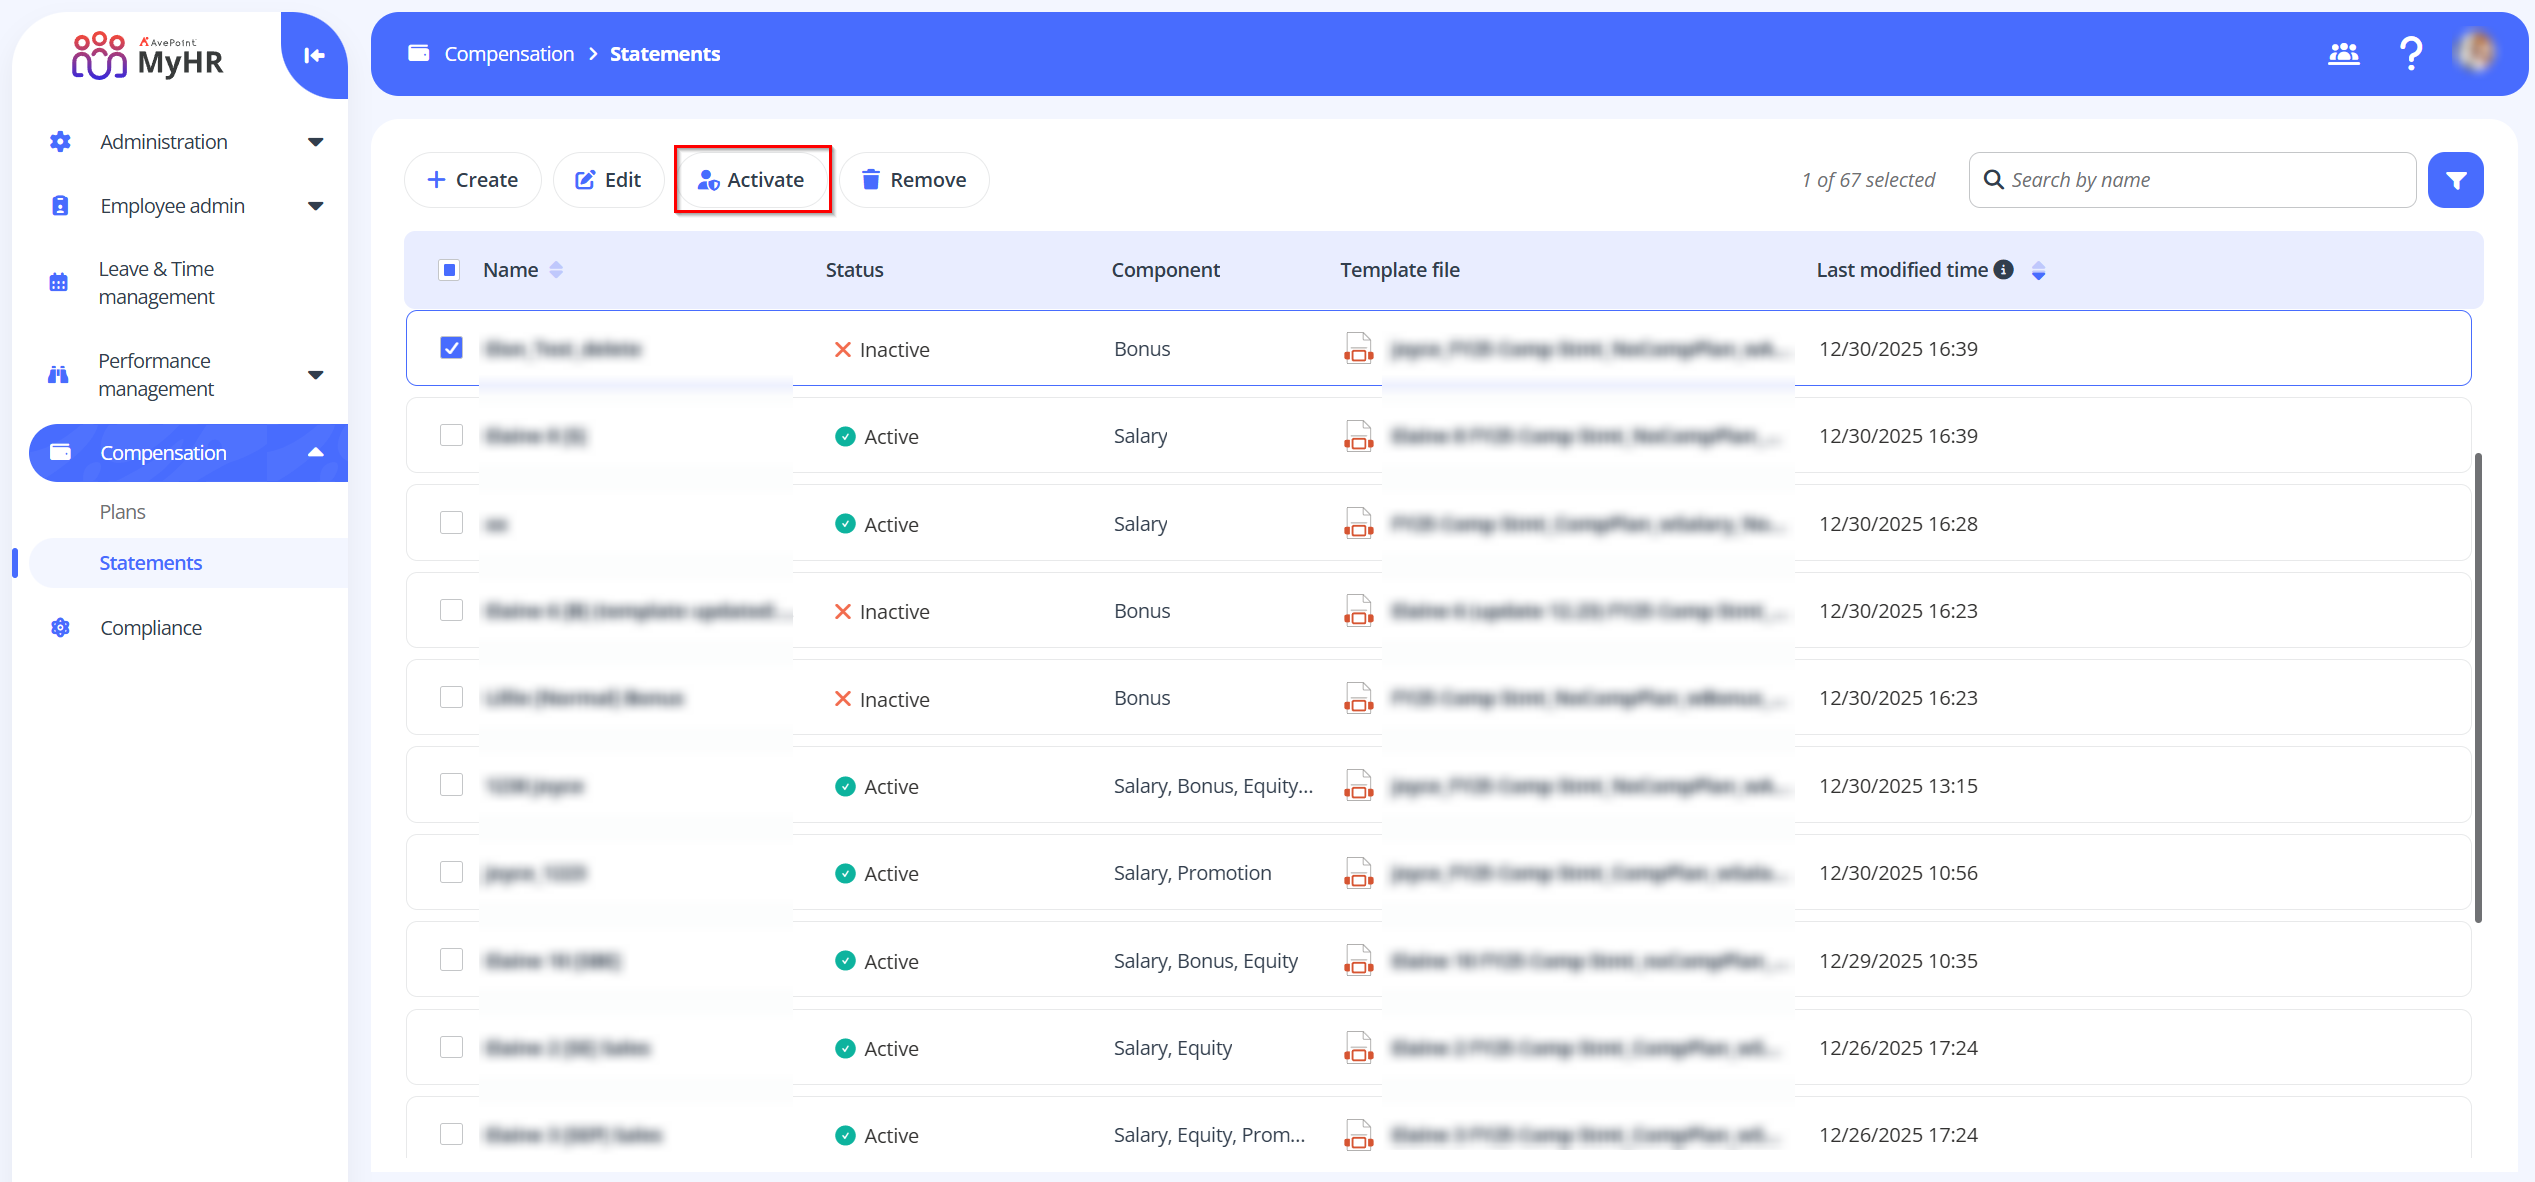
Task: Uncheck the selected first row checkbox
Action: pos(451,348)
